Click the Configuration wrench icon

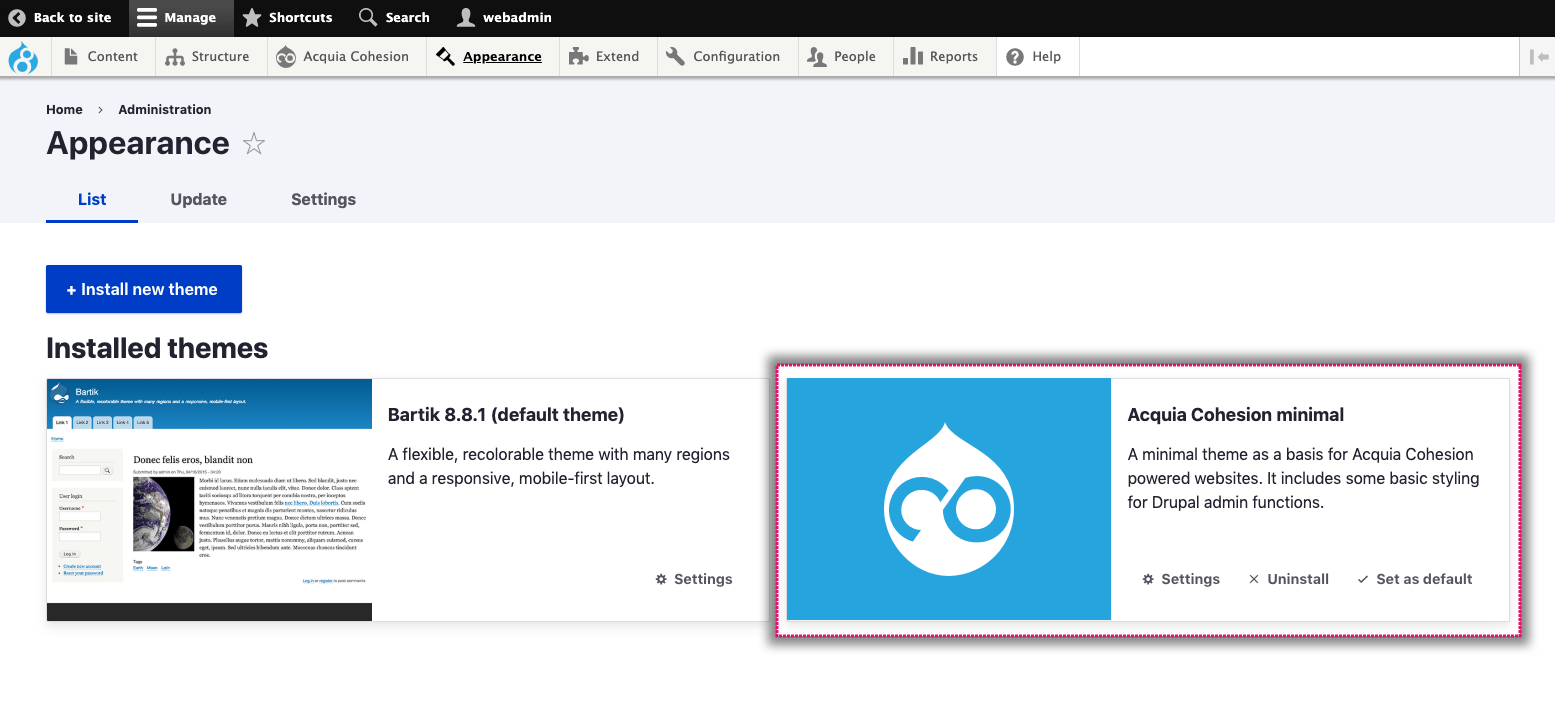click(x=675, y=57)
